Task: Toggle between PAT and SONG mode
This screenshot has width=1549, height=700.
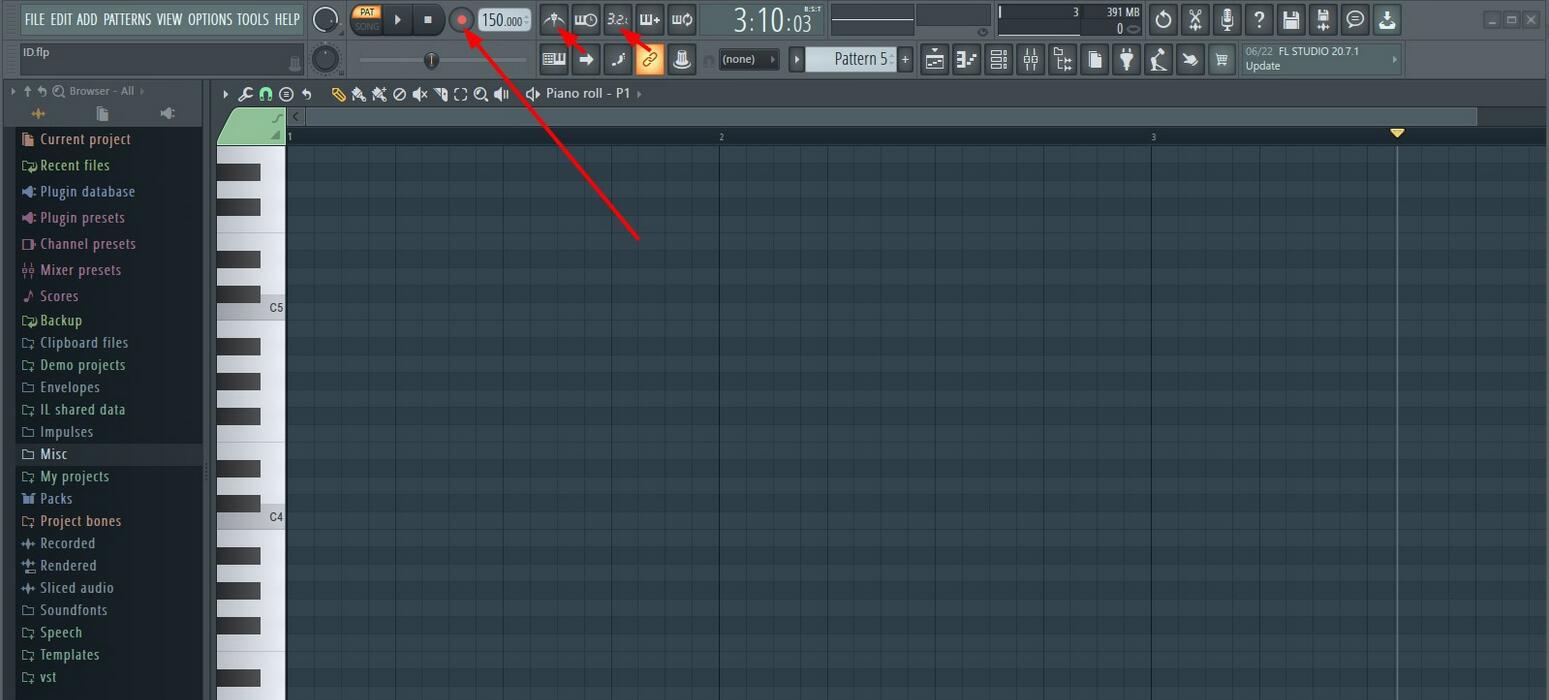Action: click(x=366, y=19)
